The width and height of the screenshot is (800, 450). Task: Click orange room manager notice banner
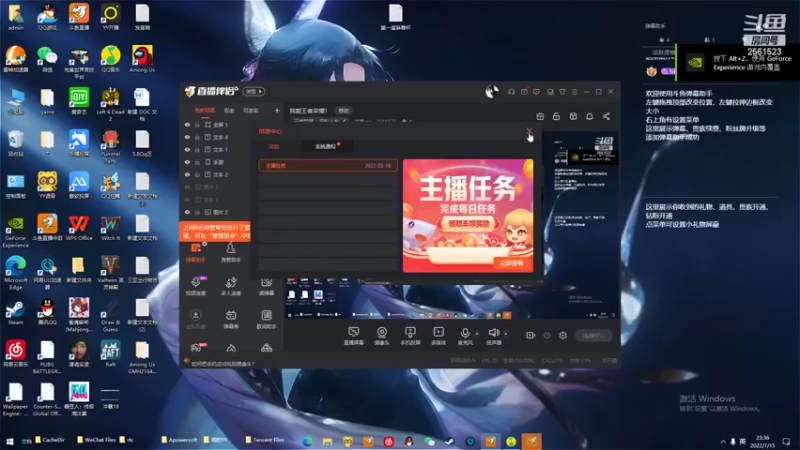215,232
